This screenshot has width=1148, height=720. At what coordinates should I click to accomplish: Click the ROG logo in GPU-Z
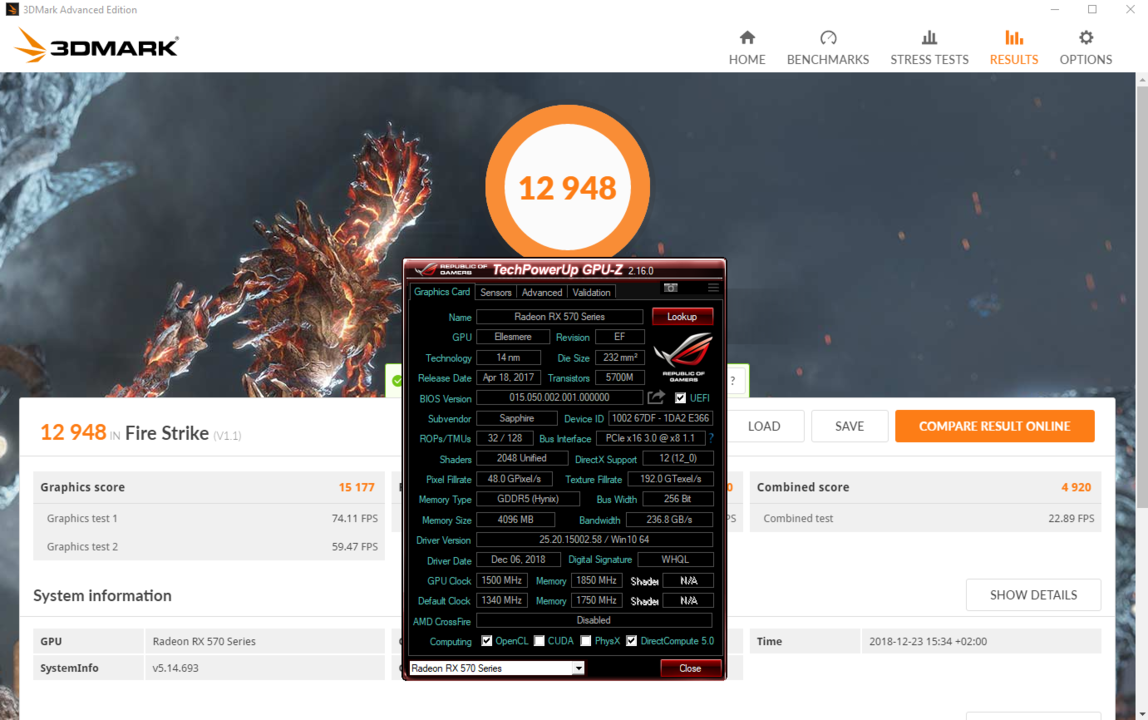click(x=683, y=355)
